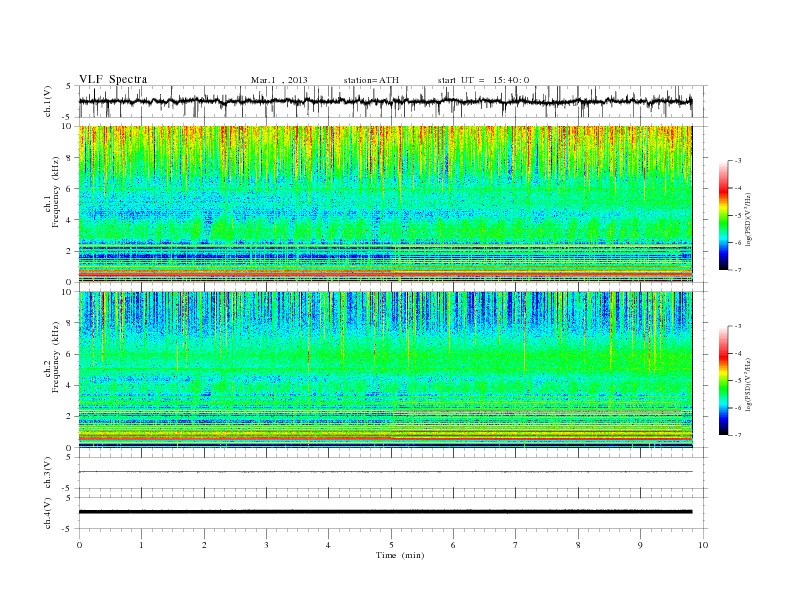Click the 'ch.3(V)' axis label

click(48, 473)
